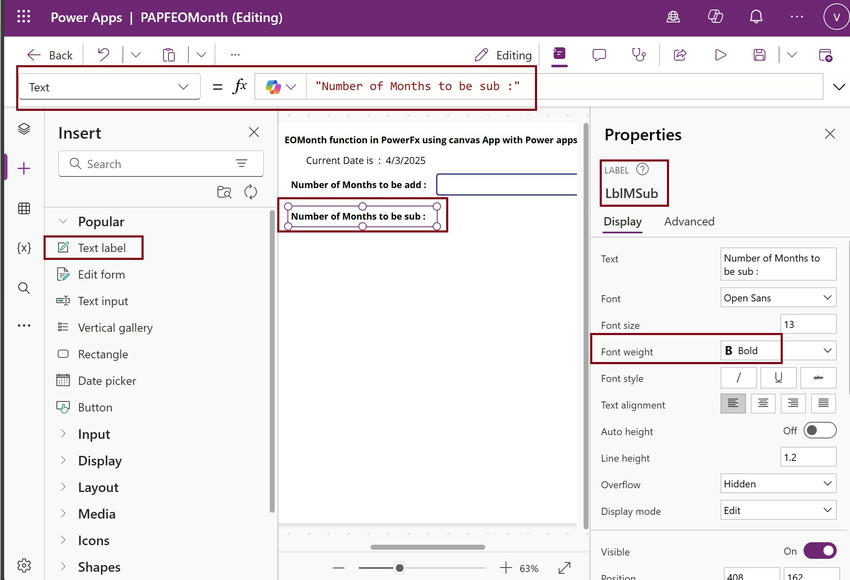850x580 pixels.
Task: Open Copilot icon in purple header
Action: [x=715, y=17]
